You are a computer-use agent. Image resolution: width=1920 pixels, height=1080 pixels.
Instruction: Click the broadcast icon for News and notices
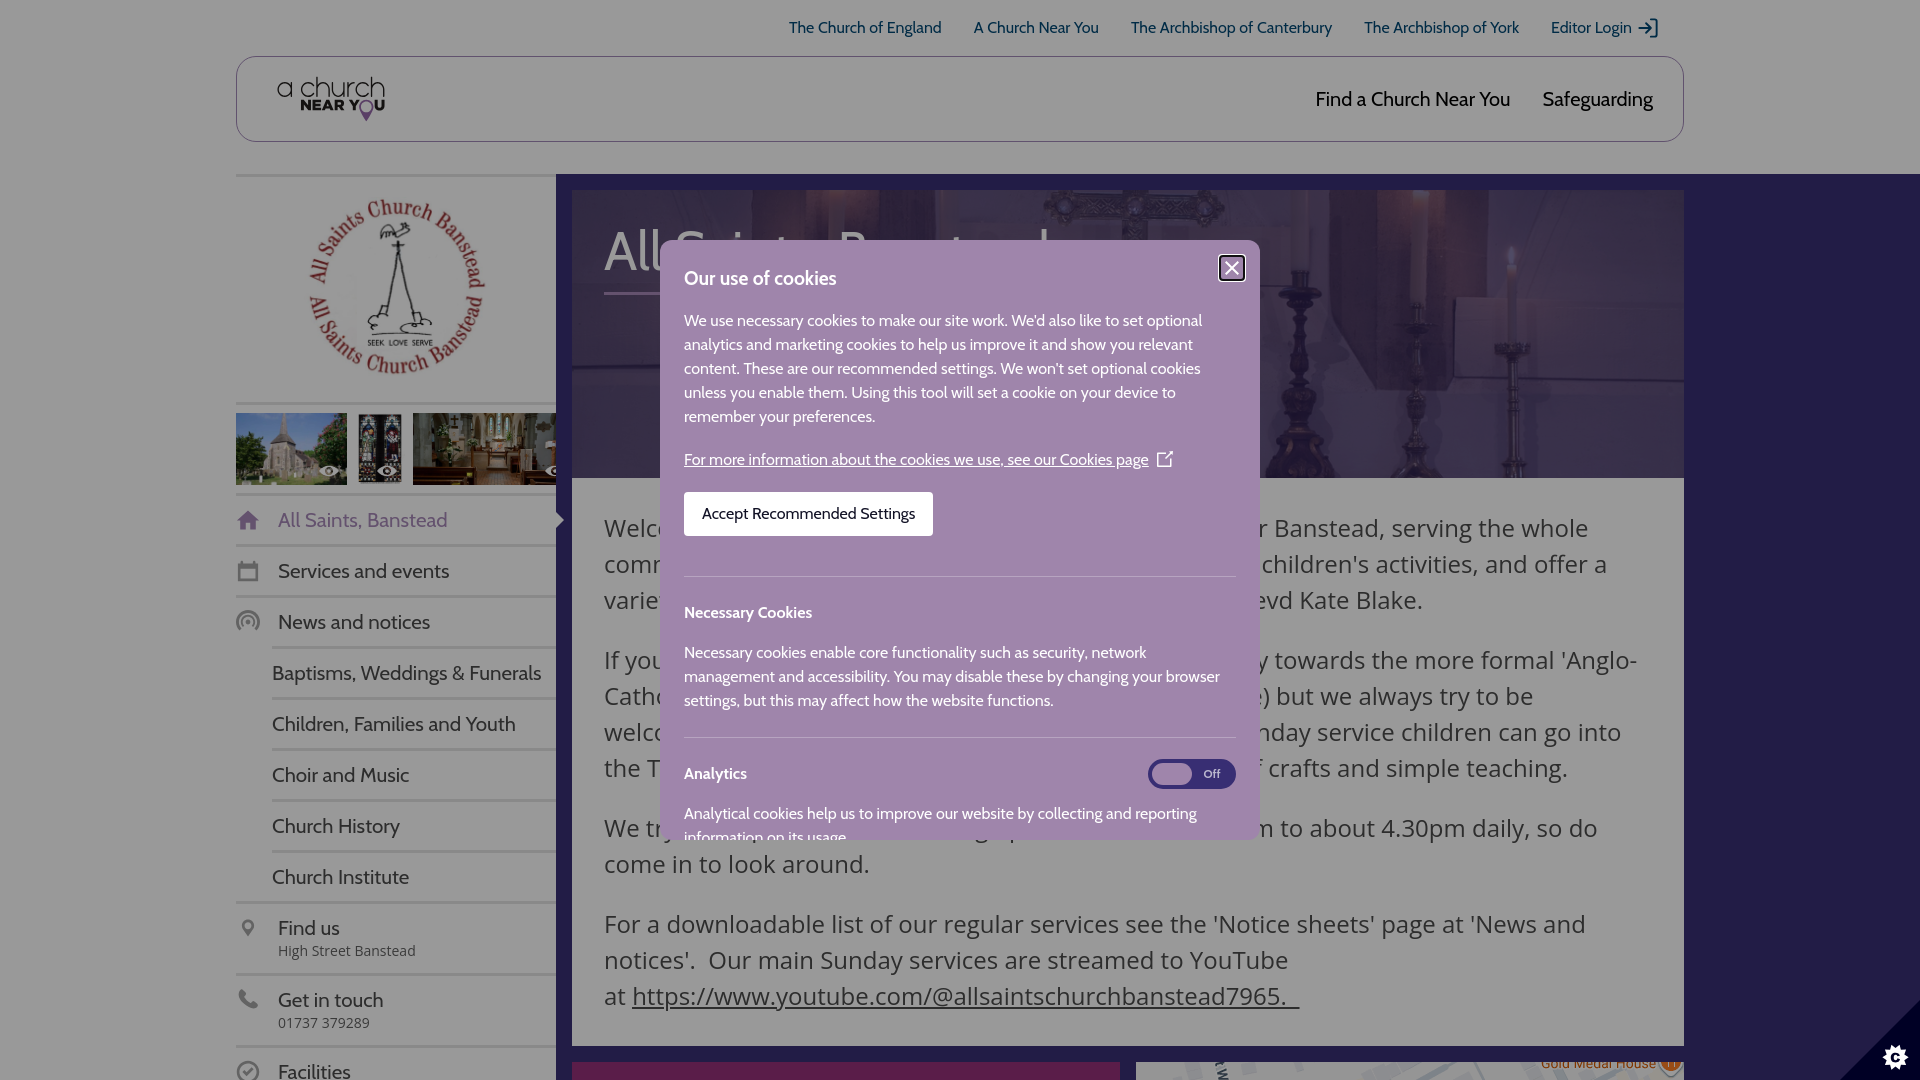point(248,622)
